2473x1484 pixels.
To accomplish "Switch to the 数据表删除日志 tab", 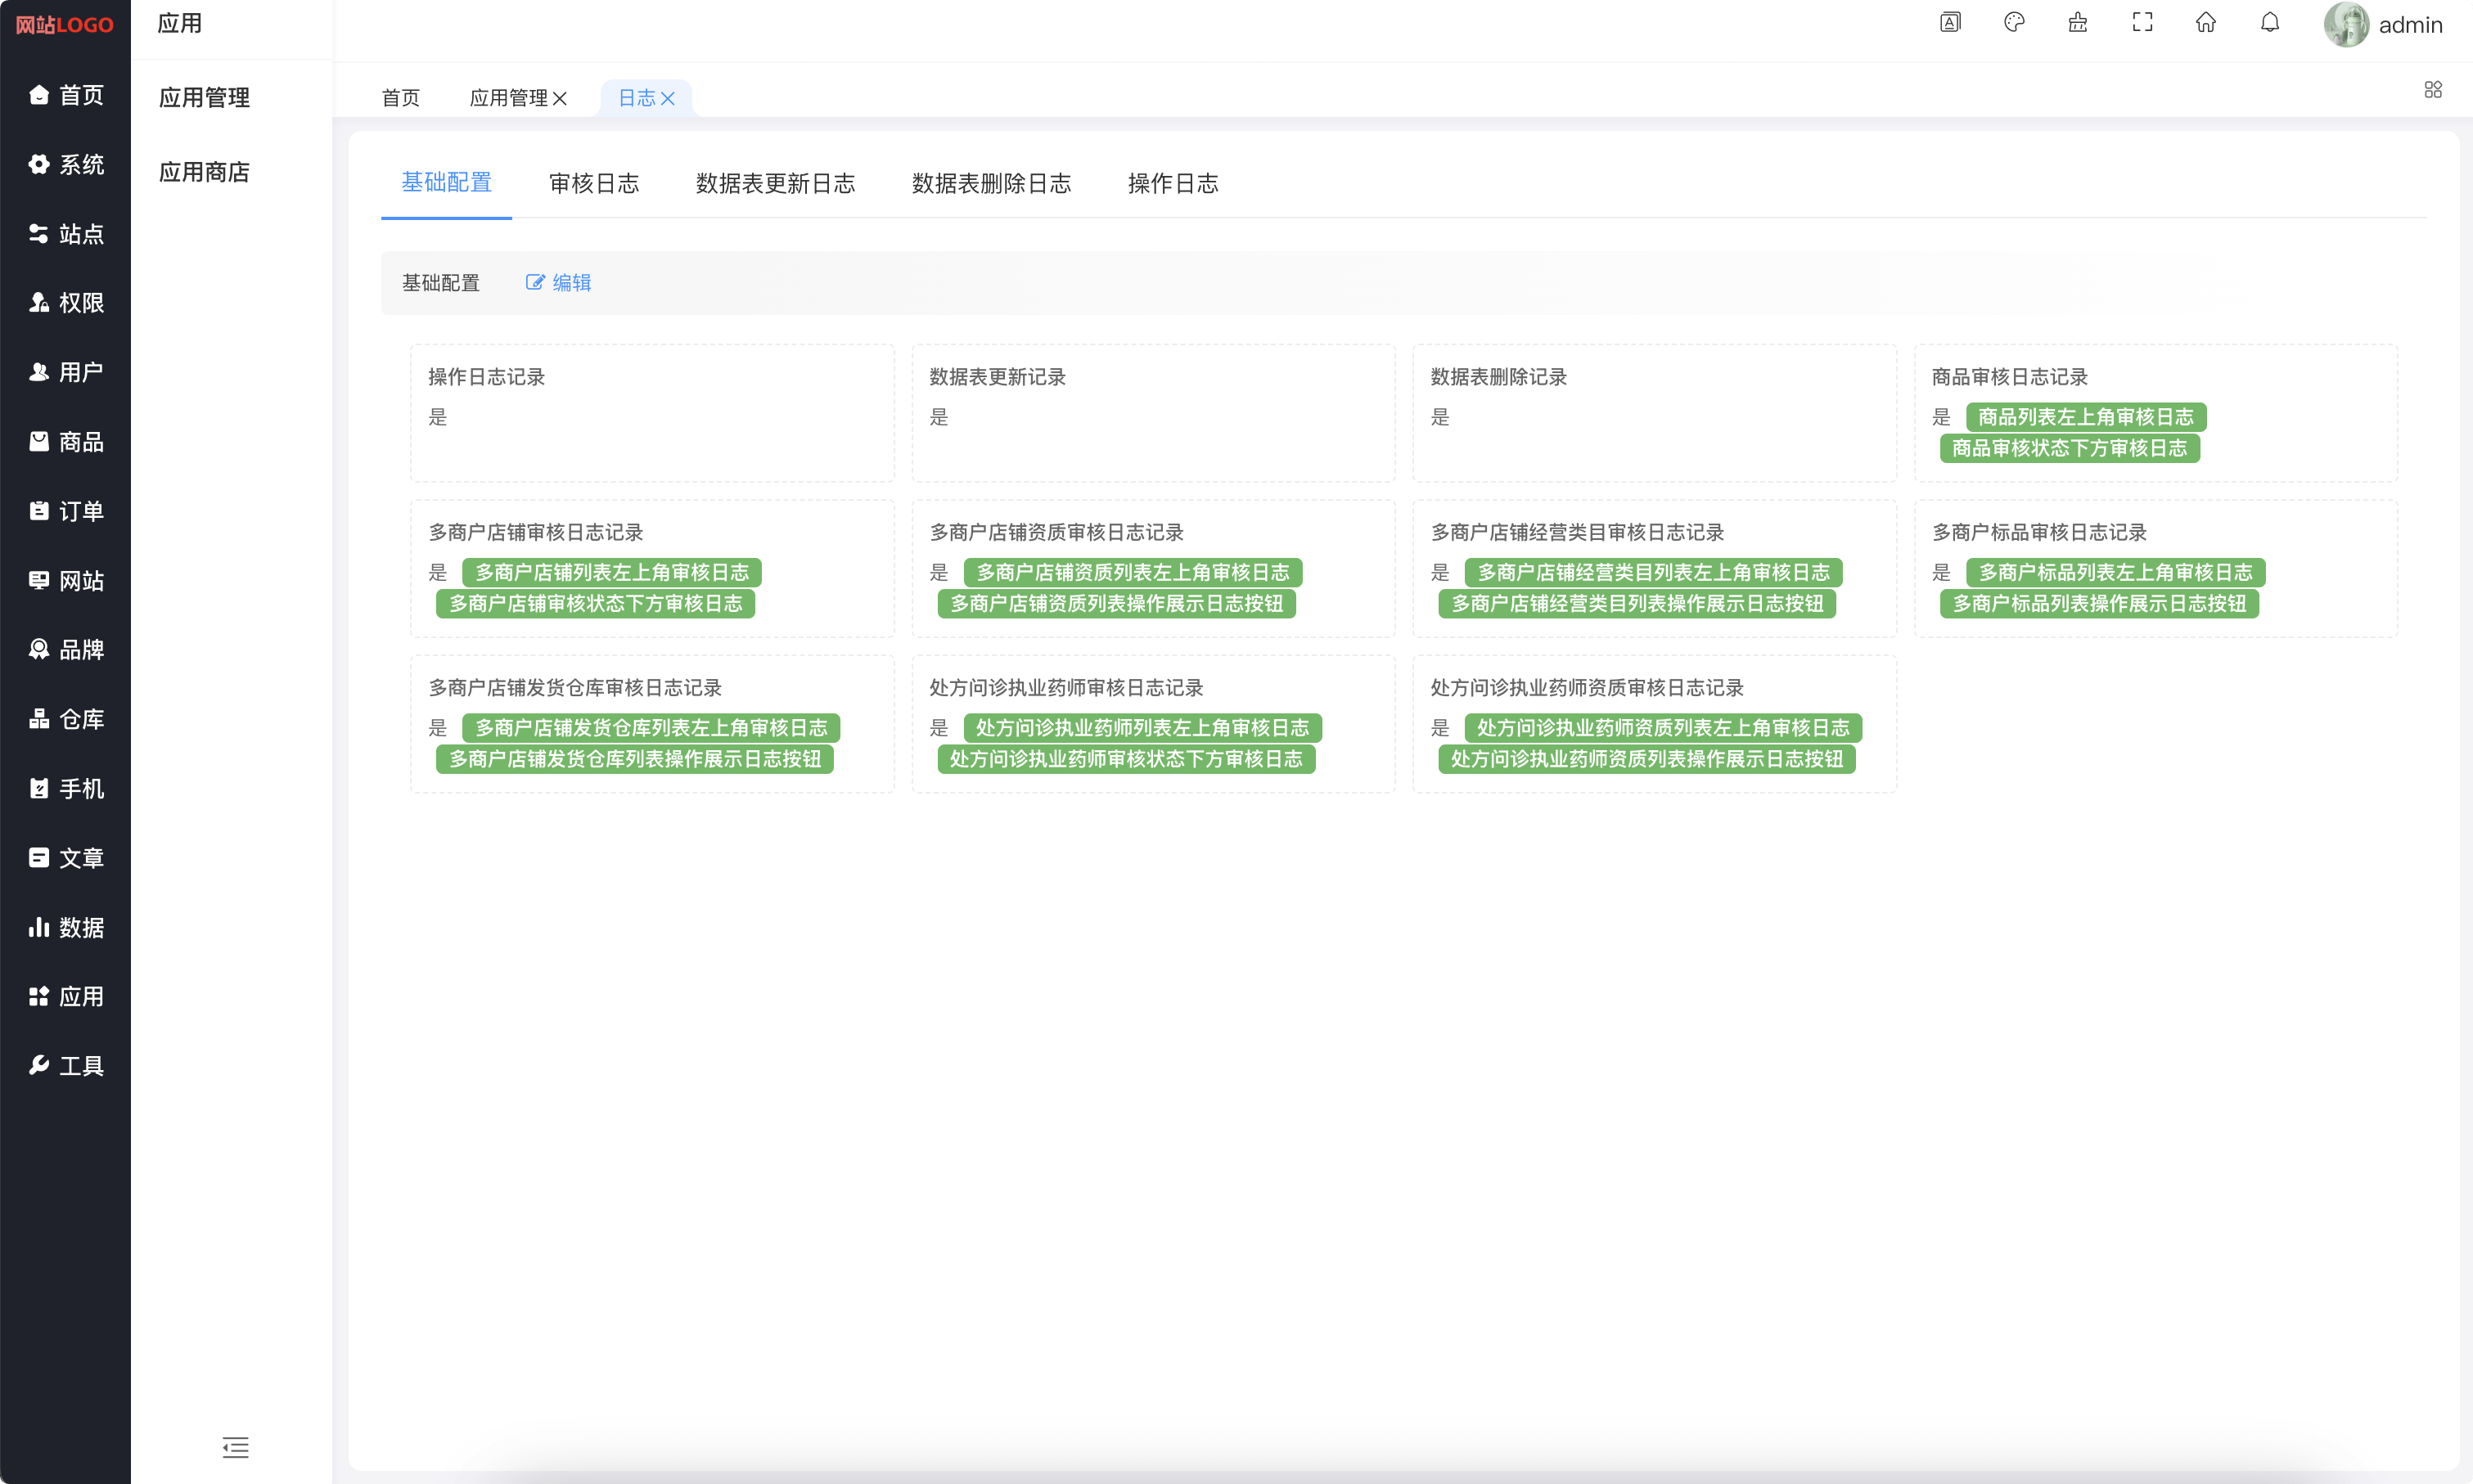I will tap(991, 183).
